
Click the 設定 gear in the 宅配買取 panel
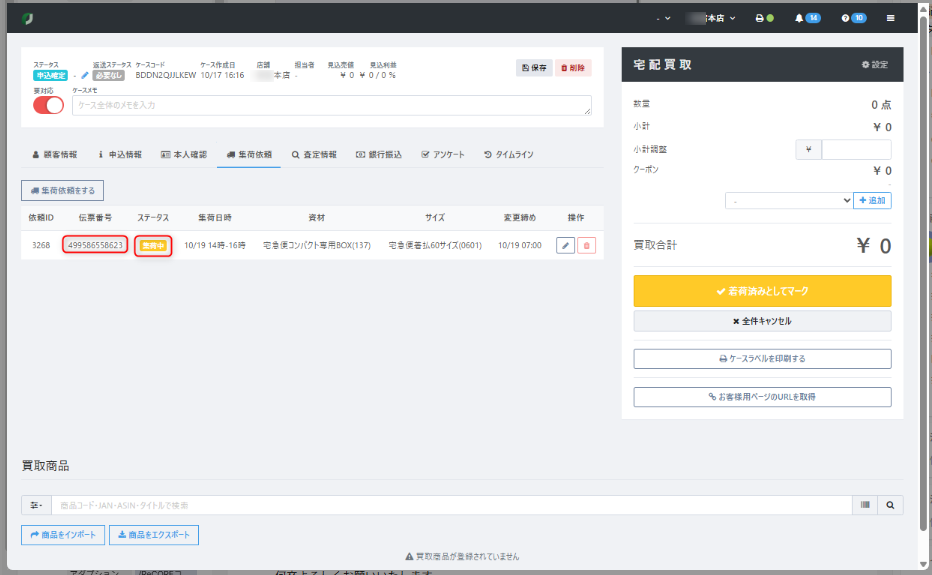click(874, 64)
